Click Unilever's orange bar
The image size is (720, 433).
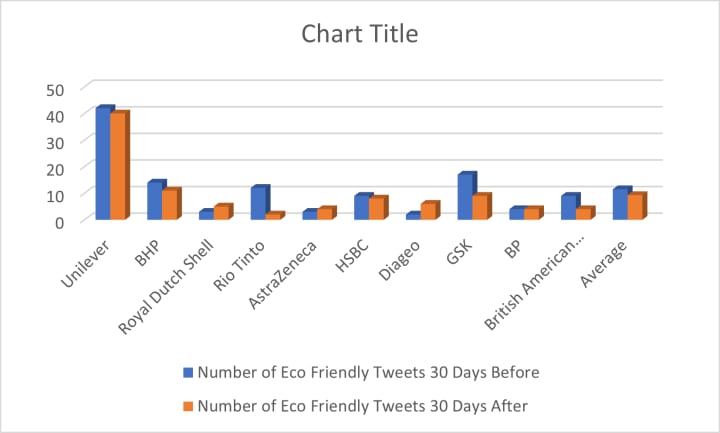pyautogui.click(x=119, y=165)
